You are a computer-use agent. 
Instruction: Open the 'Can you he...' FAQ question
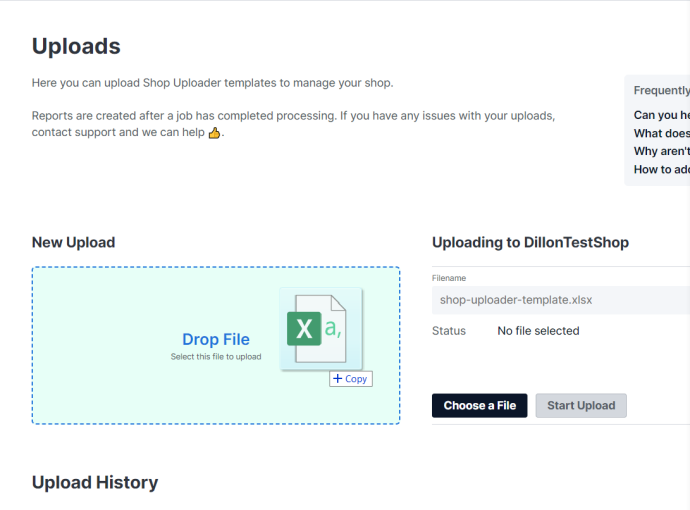point(661,115)
